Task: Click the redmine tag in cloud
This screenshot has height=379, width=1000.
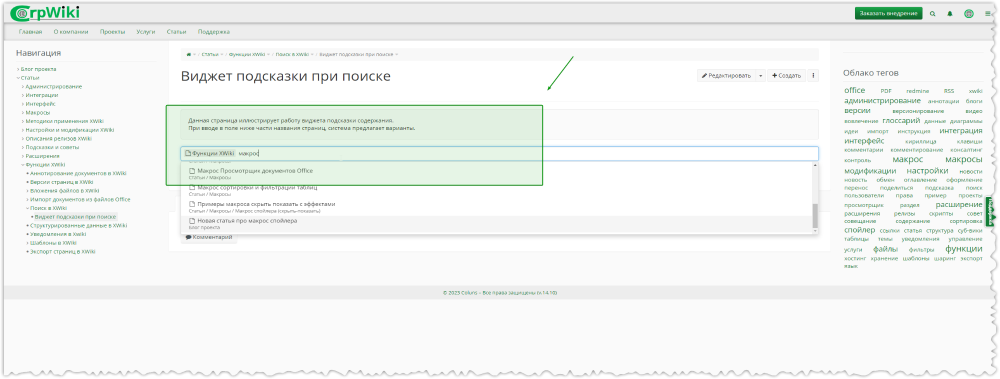Action: click(917, 91)
